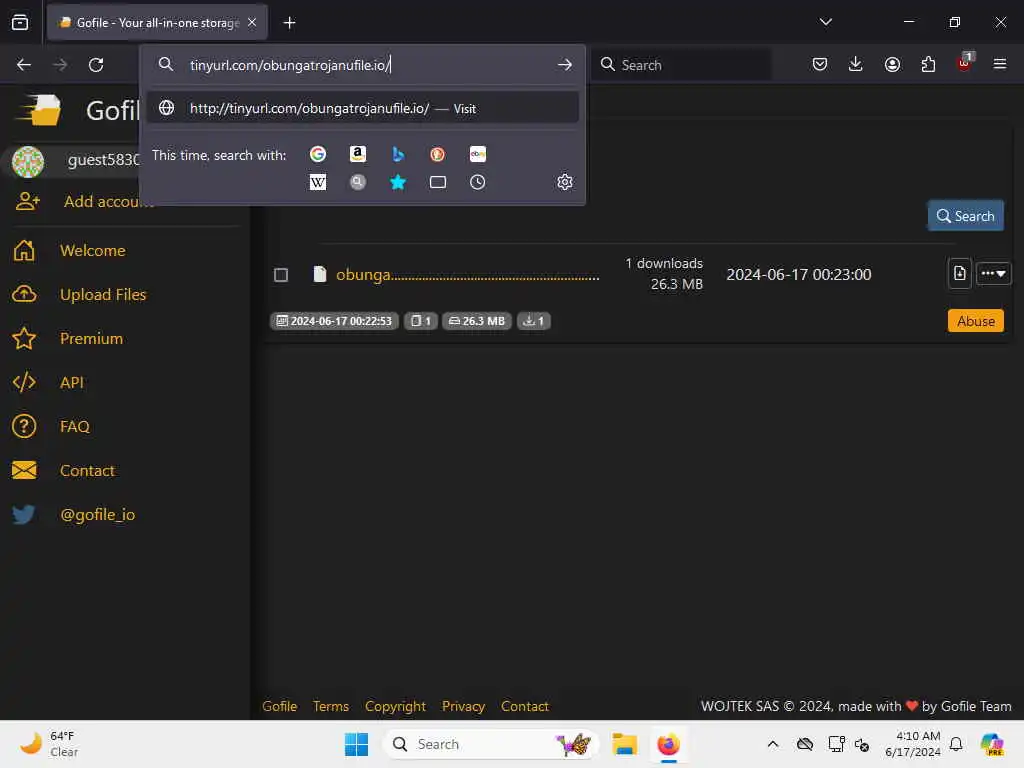
Task: Search with Google icon
Action: tap(318, 154)
